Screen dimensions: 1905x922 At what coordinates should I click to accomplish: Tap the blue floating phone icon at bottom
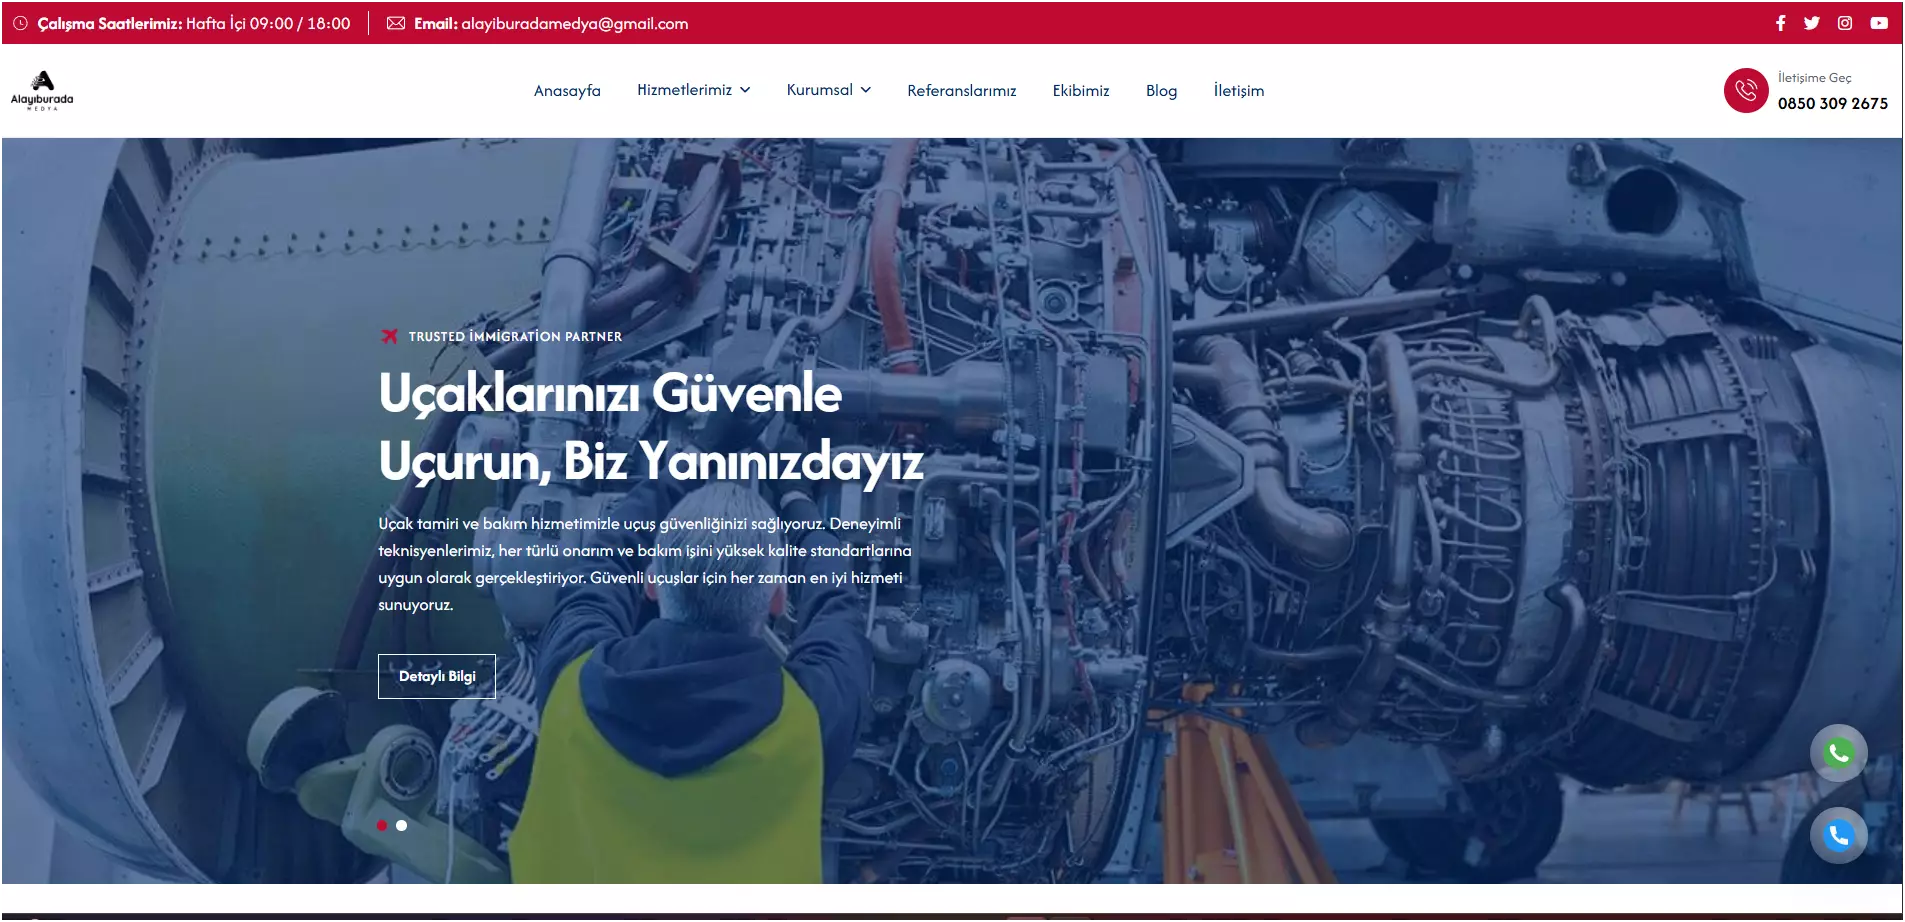[1838, 835]
